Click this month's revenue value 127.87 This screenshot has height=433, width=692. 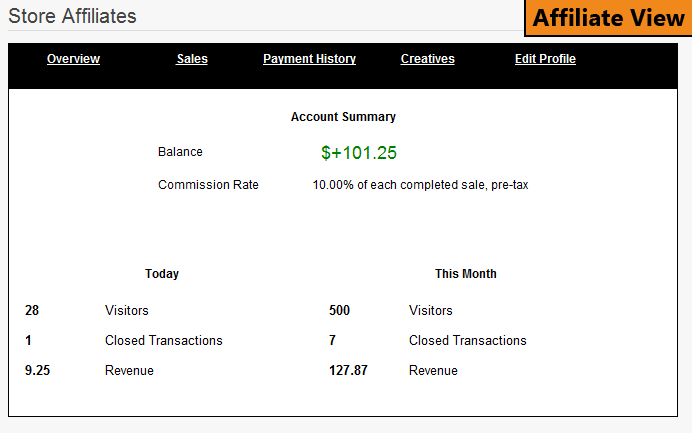pos(348,371)
